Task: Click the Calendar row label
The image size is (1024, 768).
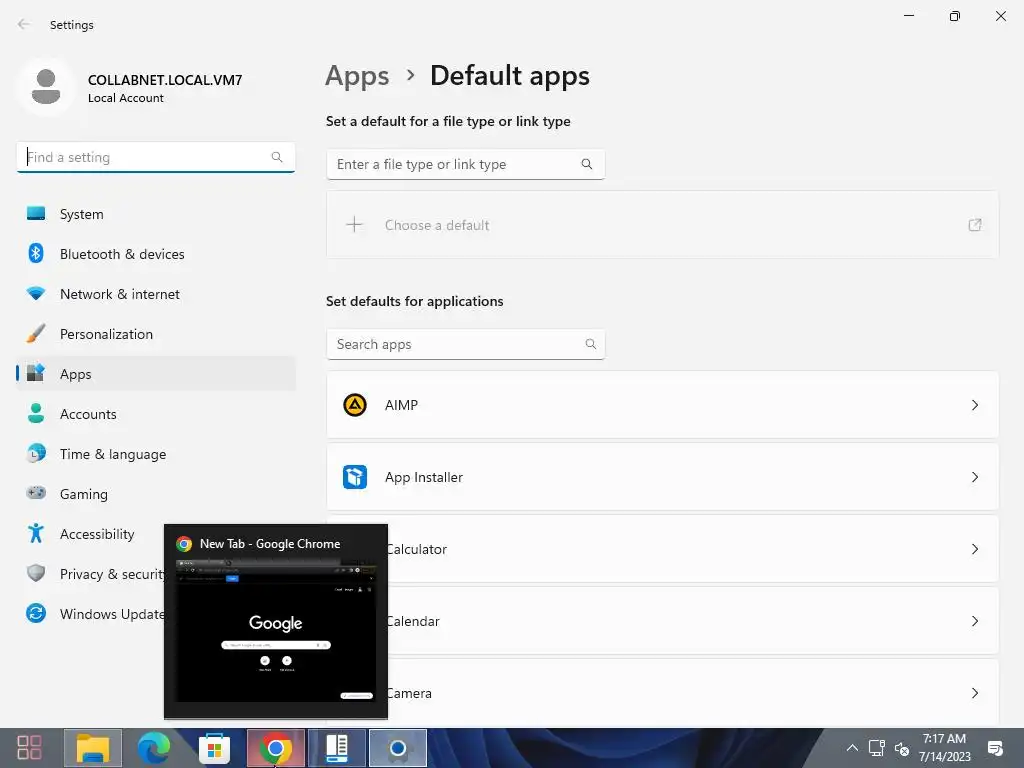Action: tap(413, 621)
